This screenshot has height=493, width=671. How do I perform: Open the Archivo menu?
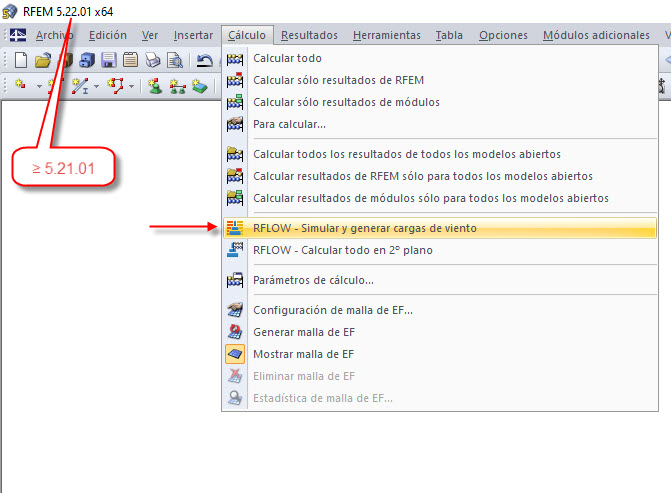point(54,35)
